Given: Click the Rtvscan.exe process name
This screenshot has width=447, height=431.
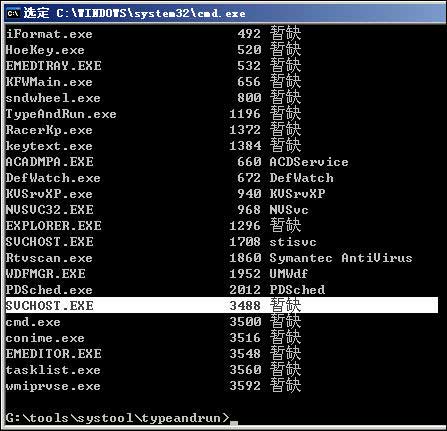Looking at the screenshot, I should 49,258.
